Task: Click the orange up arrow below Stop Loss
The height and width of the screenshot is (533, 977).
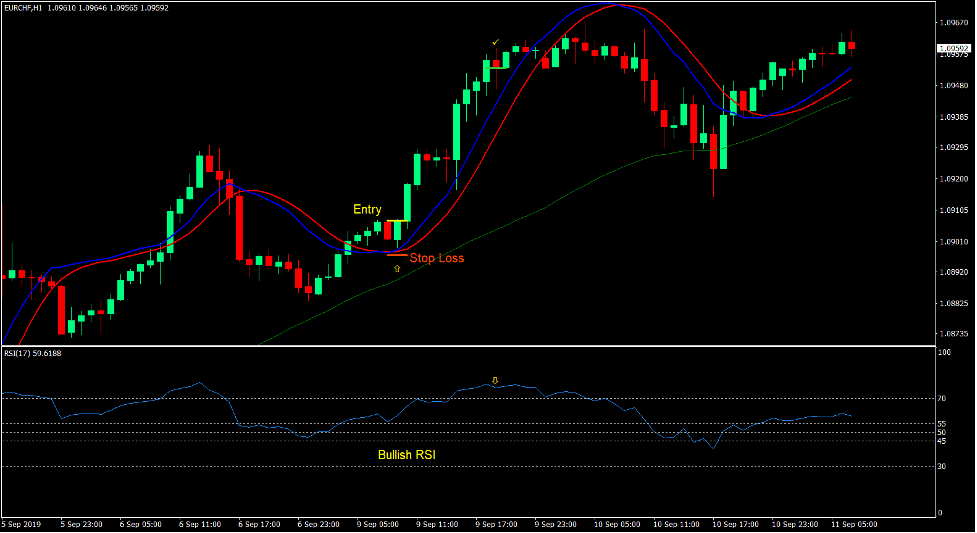Action: (x=397, y=268)
